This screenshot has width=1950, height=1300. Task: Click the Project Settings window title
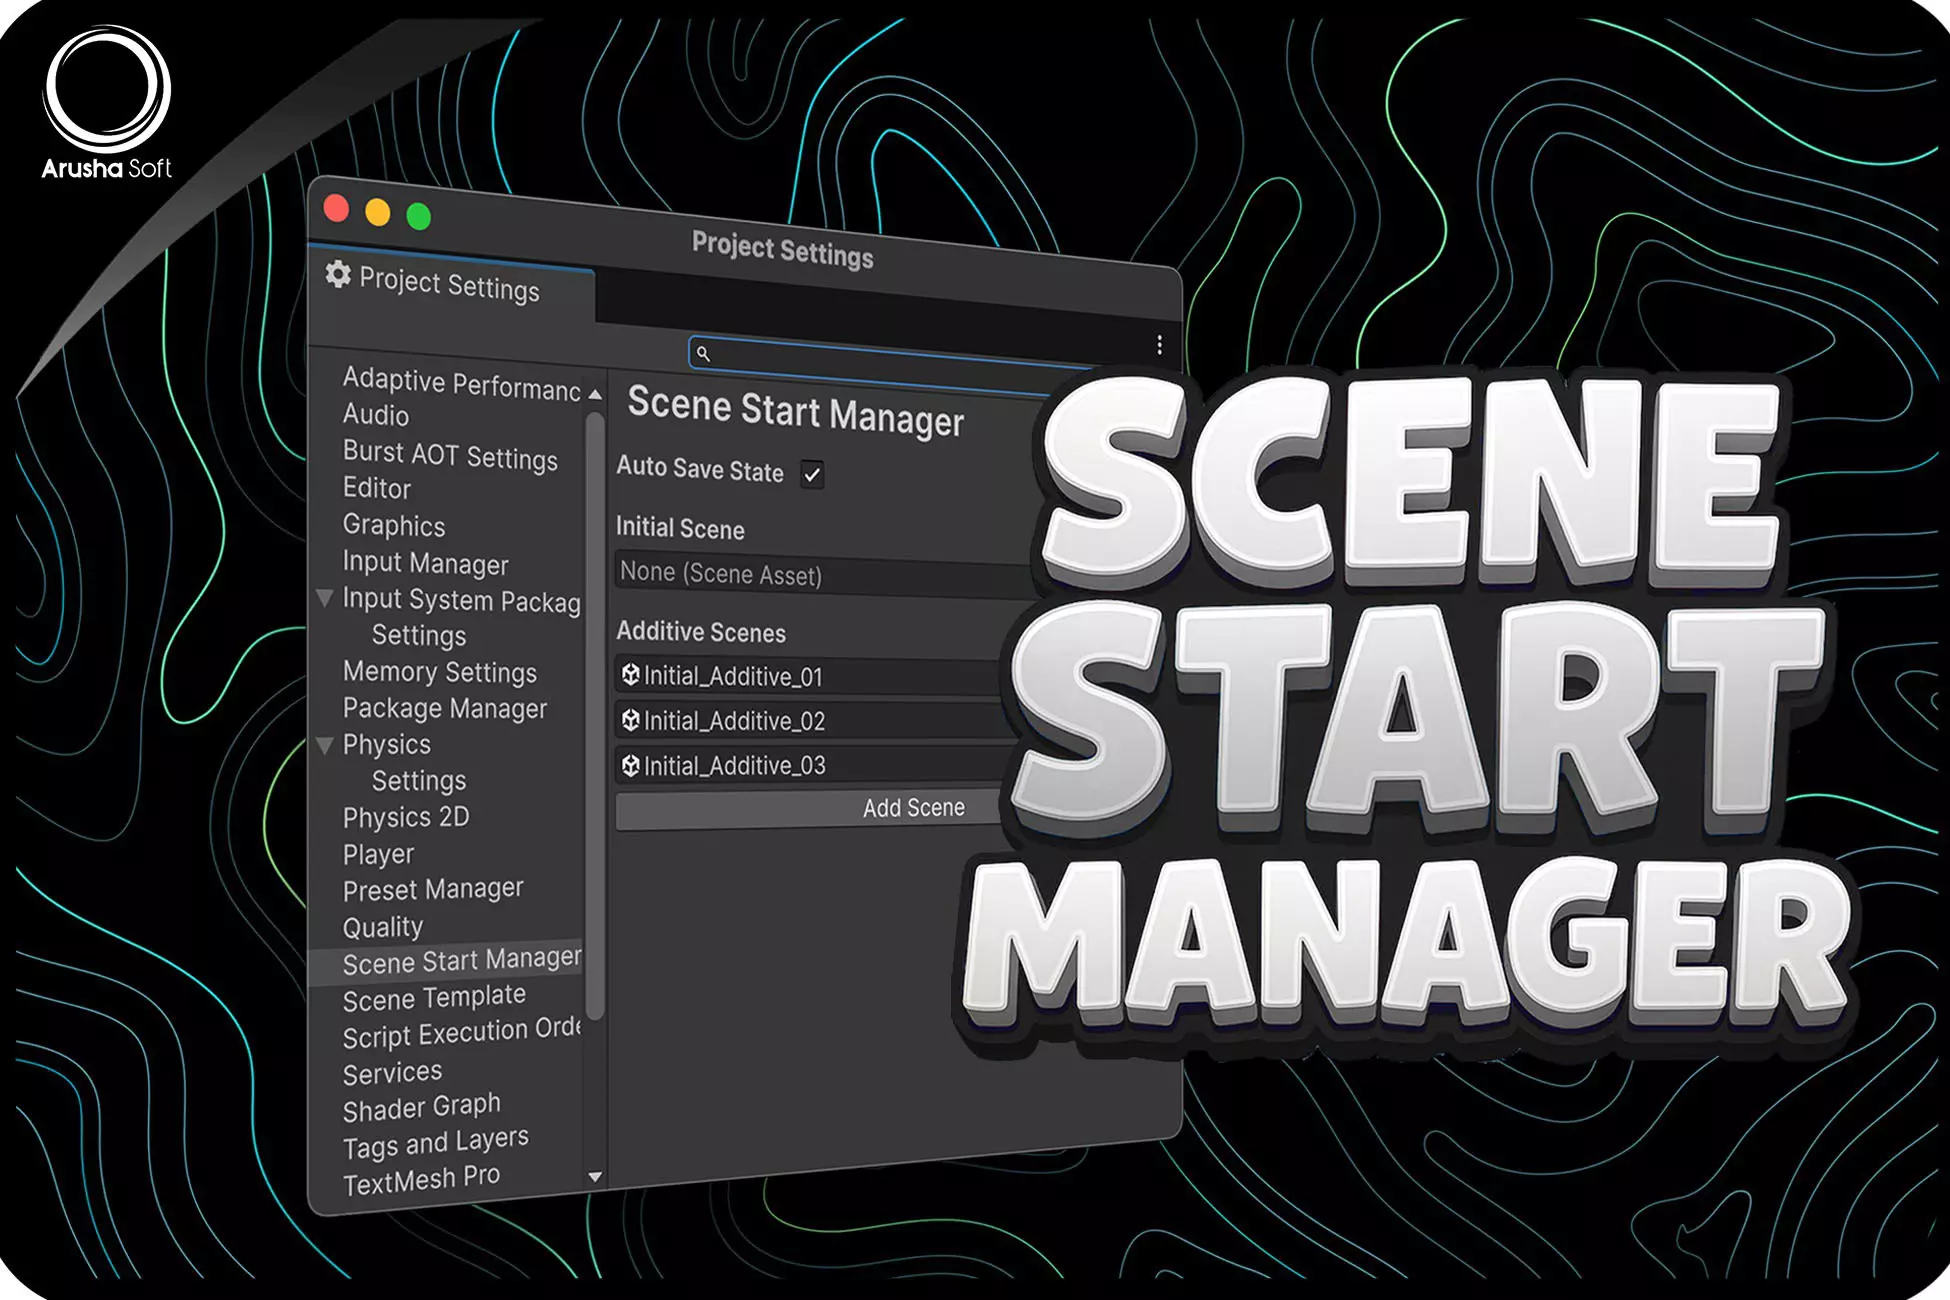pos(782,249)
